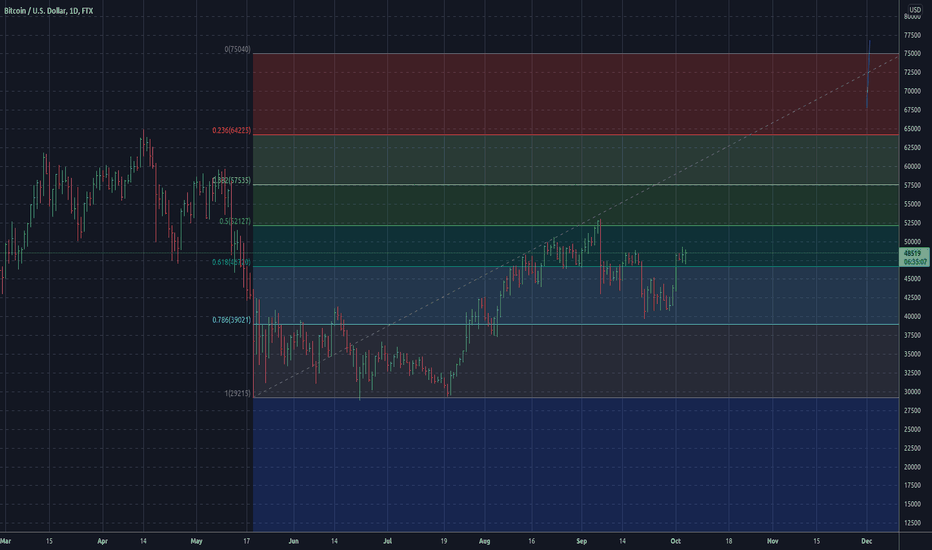Click the 12500 price axis label
The height and width of the screenshot is (550, 932).
pos(912,523)
